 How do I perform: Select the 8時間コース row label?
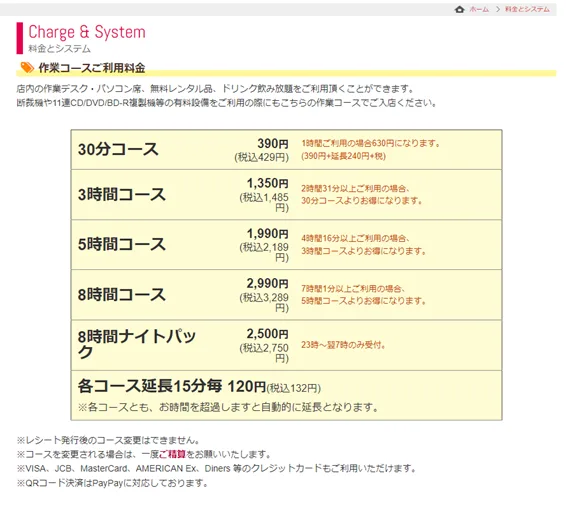tap(122, 295)
